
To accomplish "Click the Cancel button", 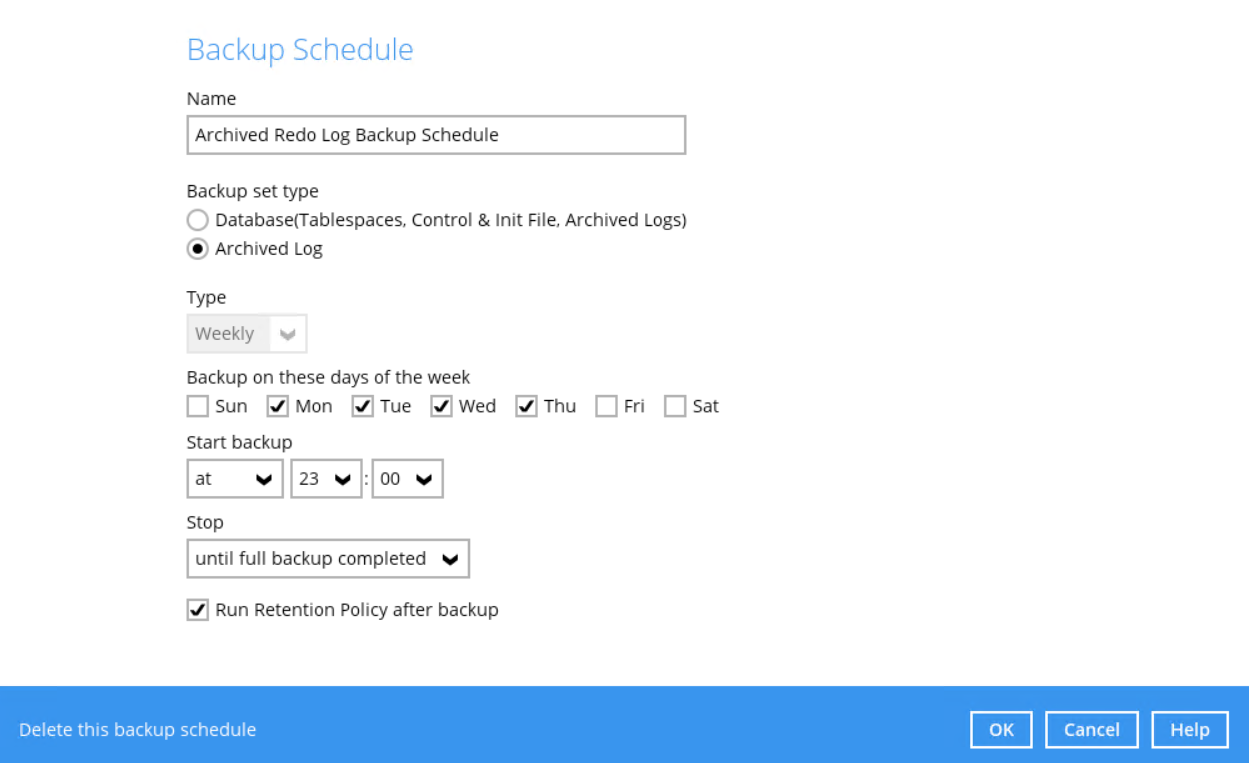I will [1091, 730].
